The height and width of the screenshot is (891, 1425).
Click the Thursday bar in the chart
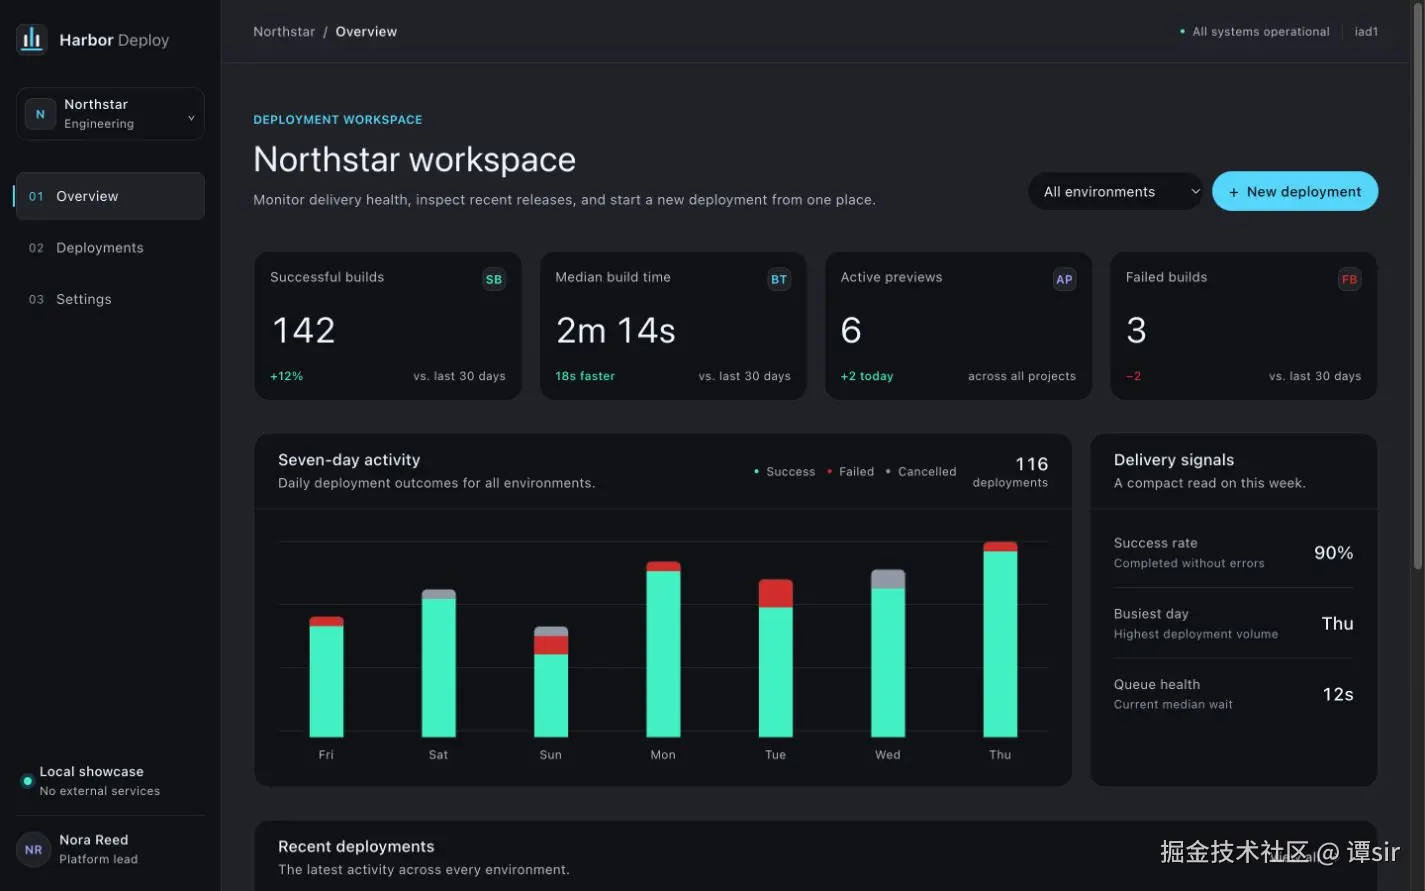[1000, 639]
